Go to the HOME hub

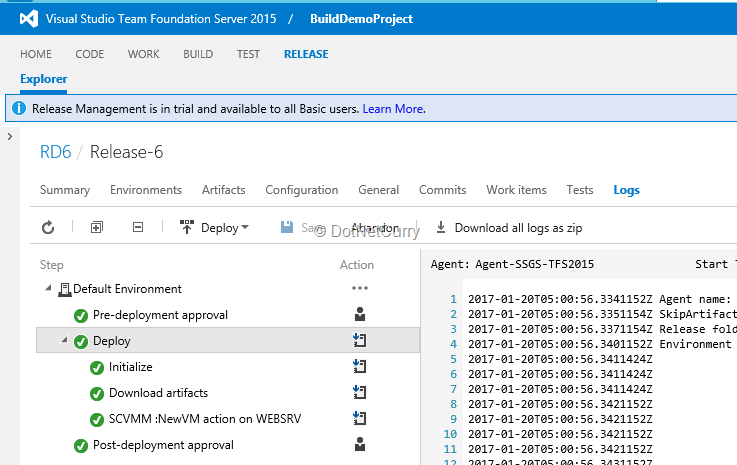point(36,54)
